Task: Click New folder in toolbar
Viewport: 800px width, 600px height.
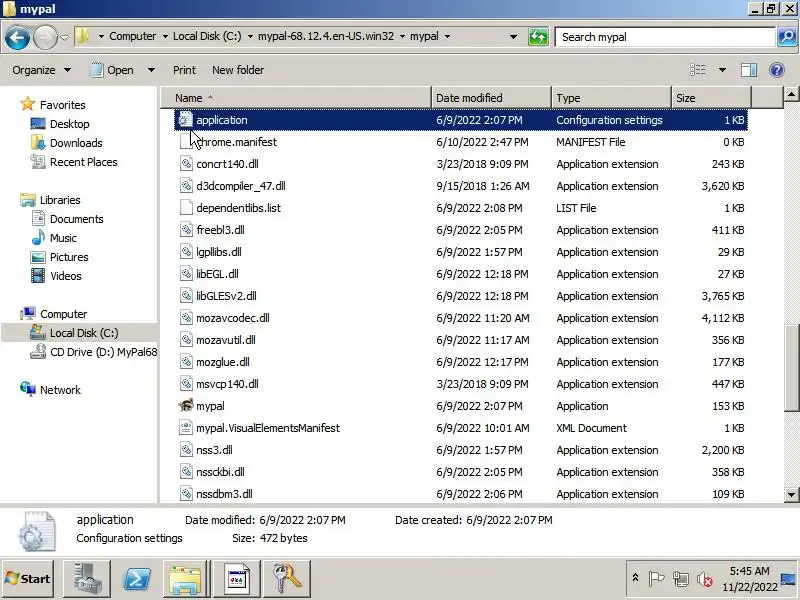Action: [238, 70]
